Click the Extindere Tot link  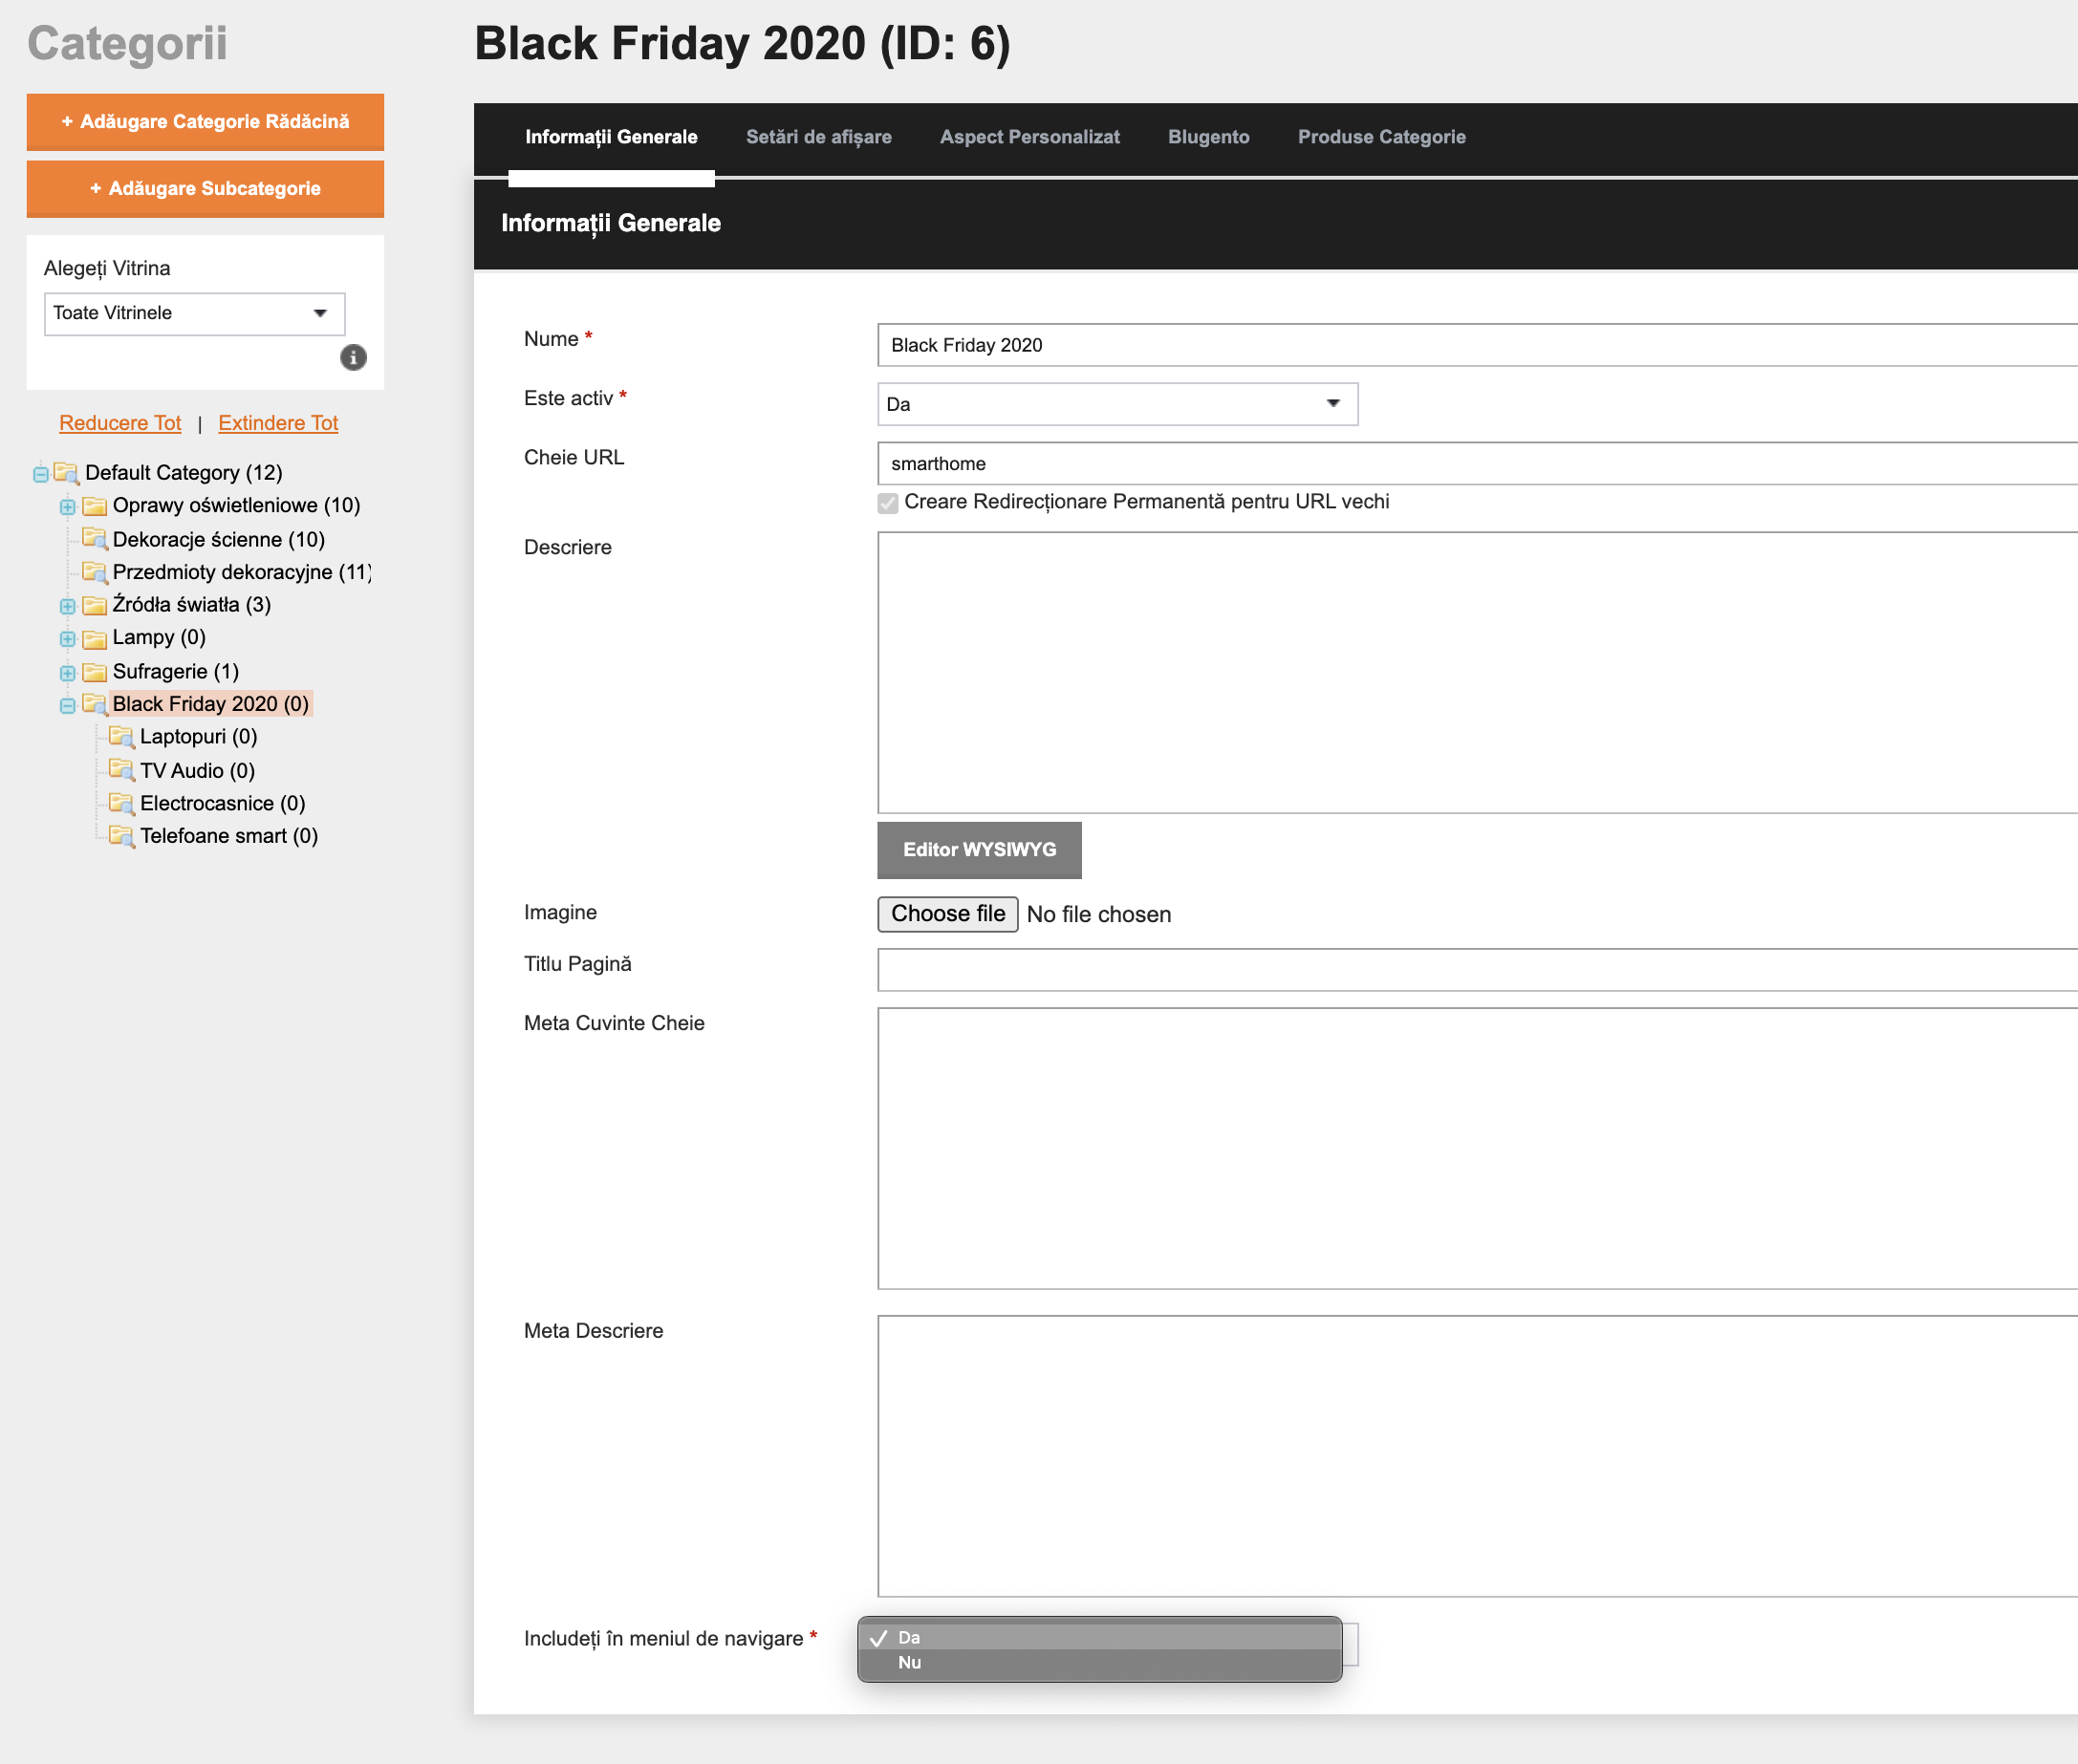click(x=278, y=423)
